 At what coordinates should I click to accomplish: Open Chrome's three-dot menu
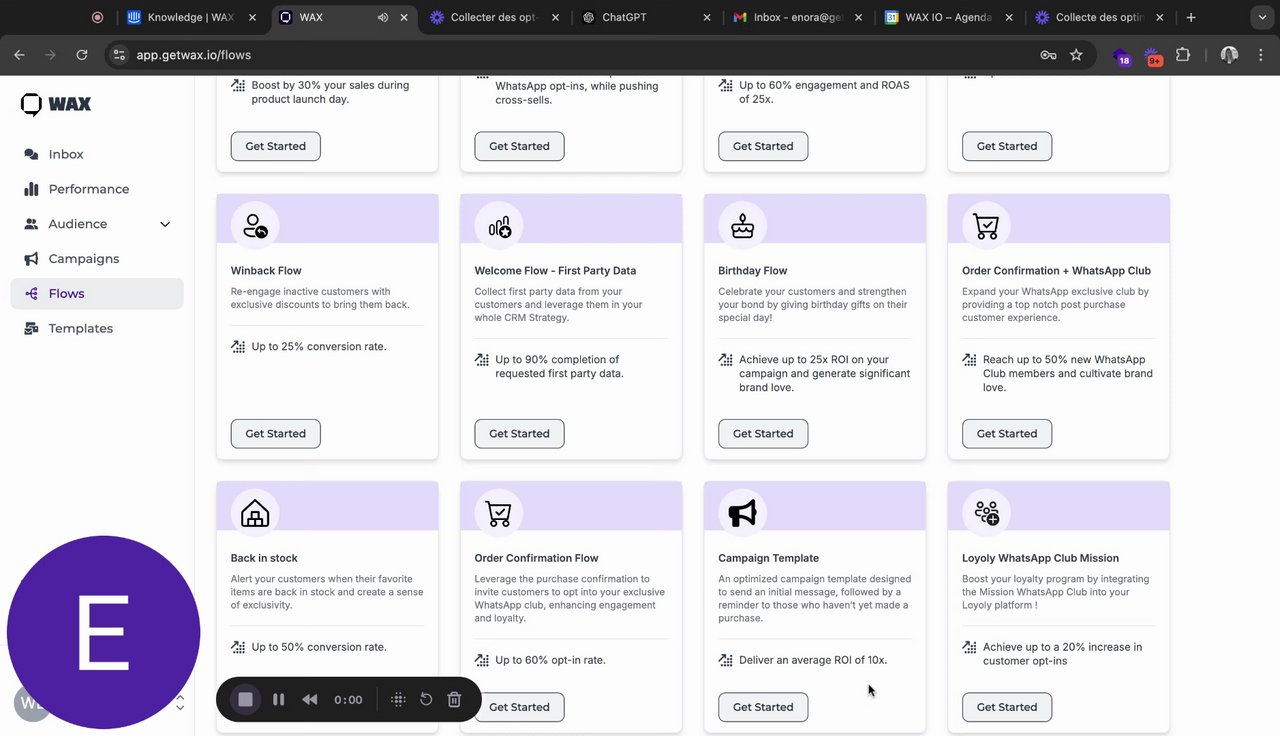[x=1260, y=55]
